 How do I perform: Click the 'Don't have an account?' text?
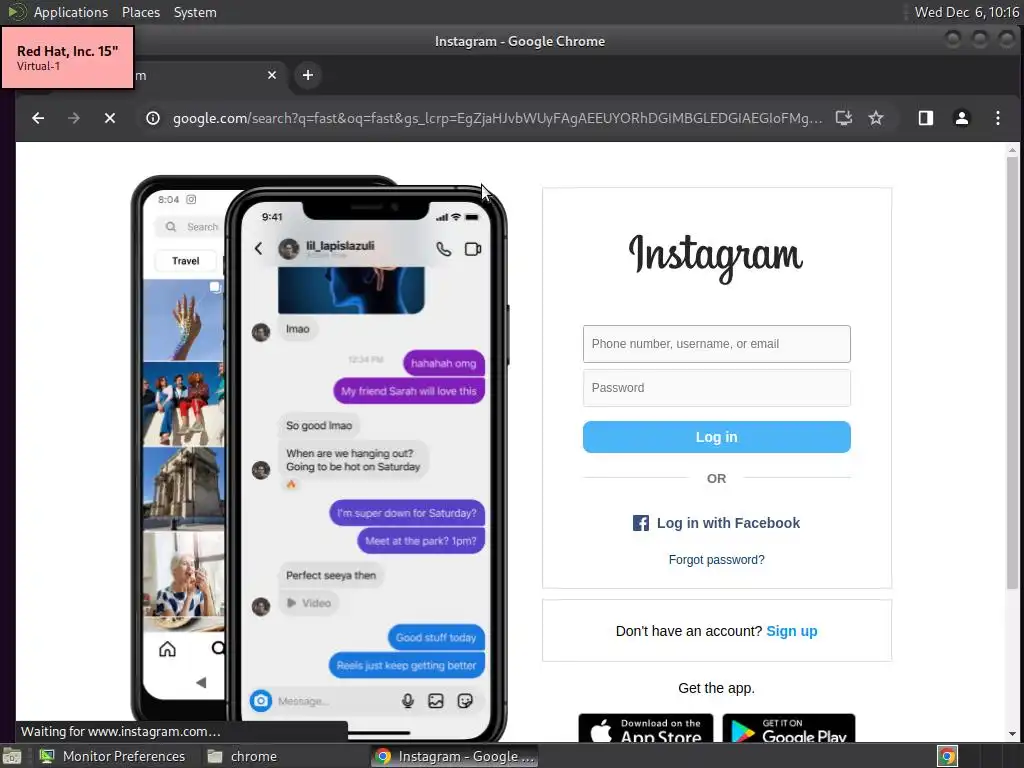(689, 631)
